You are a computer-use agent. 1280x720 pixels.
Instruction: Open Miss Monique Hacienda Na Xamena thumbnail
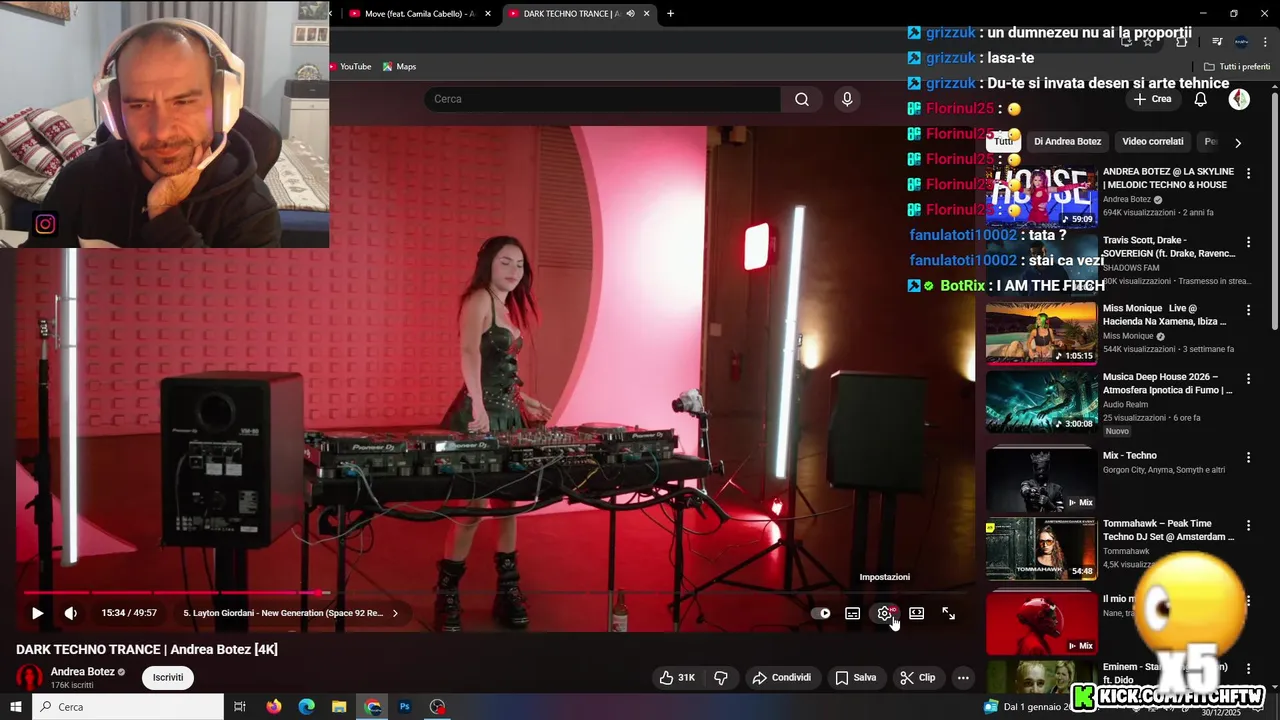coord(1041,332)
